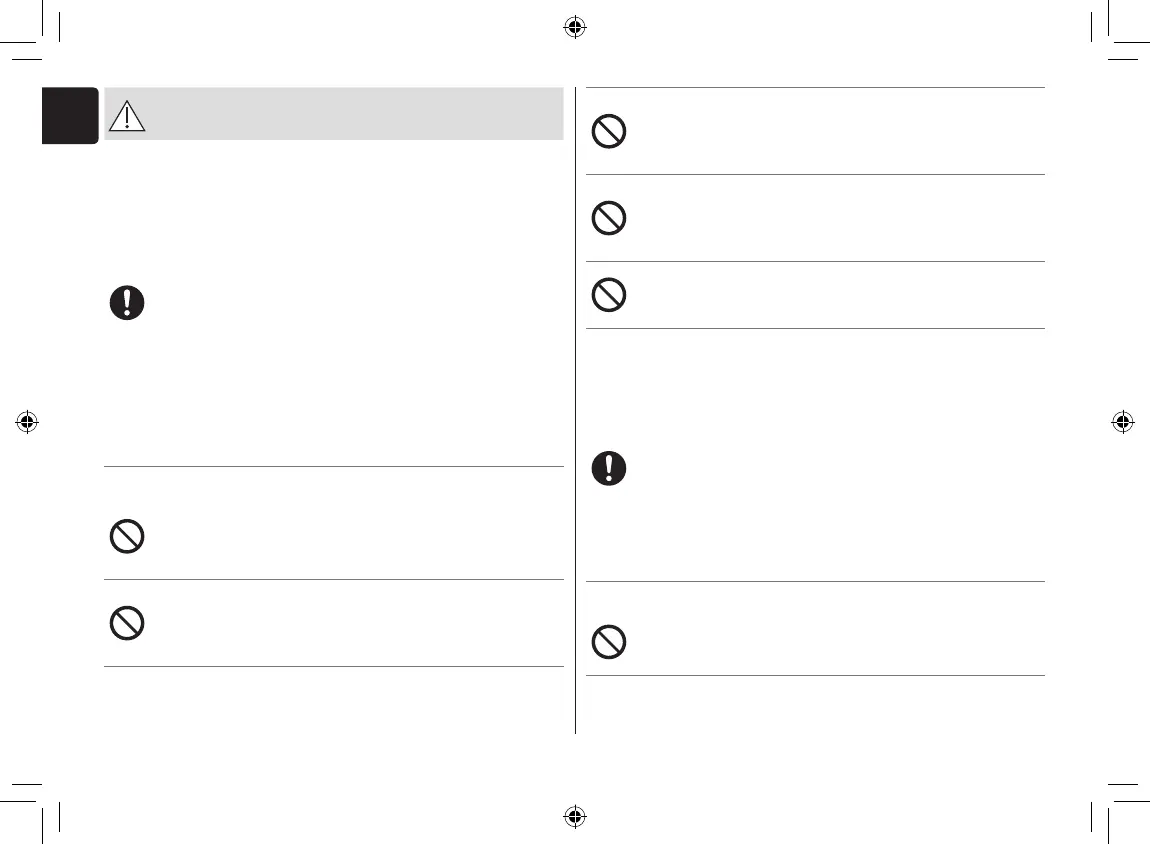Click the top center registration crosshair mark

tap(574, 28)
